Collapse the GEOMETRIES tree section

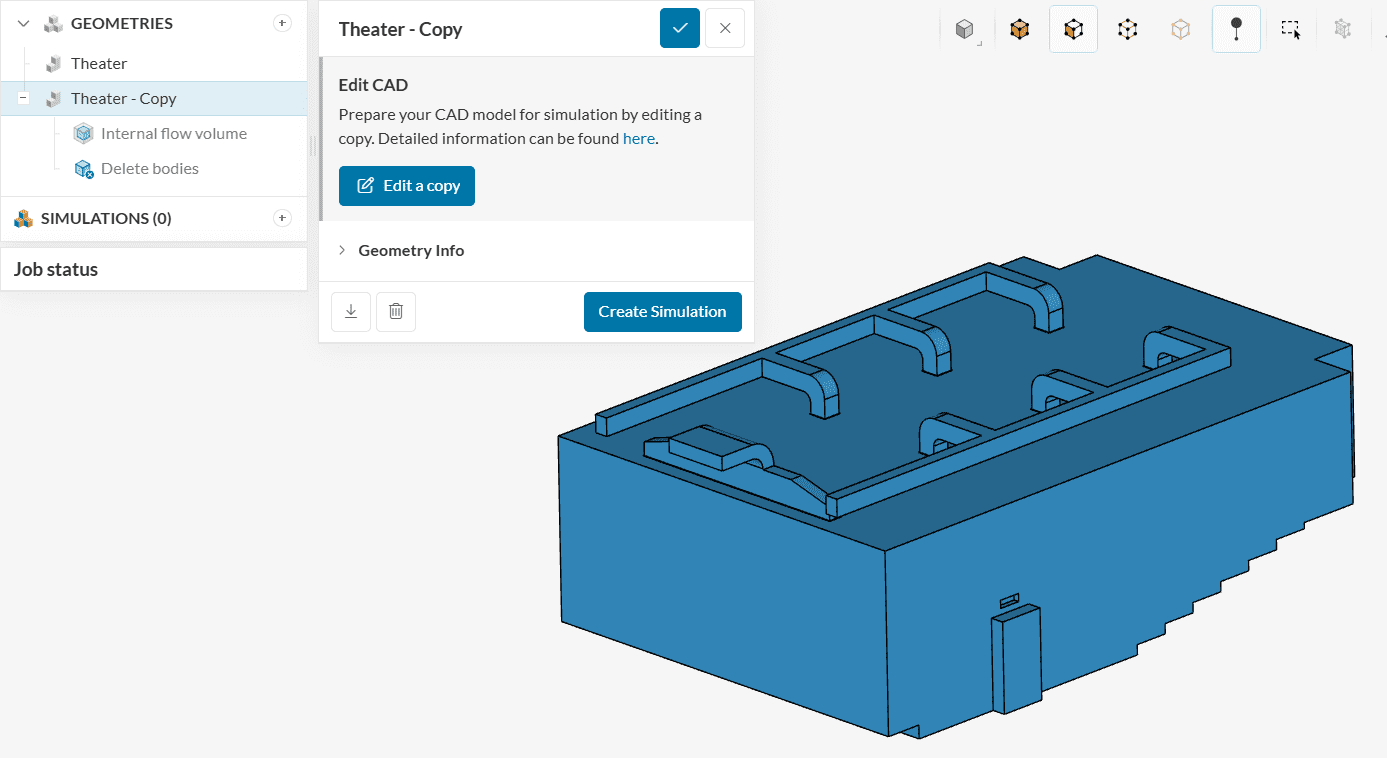pyautogui.click(x=24, y=23)
